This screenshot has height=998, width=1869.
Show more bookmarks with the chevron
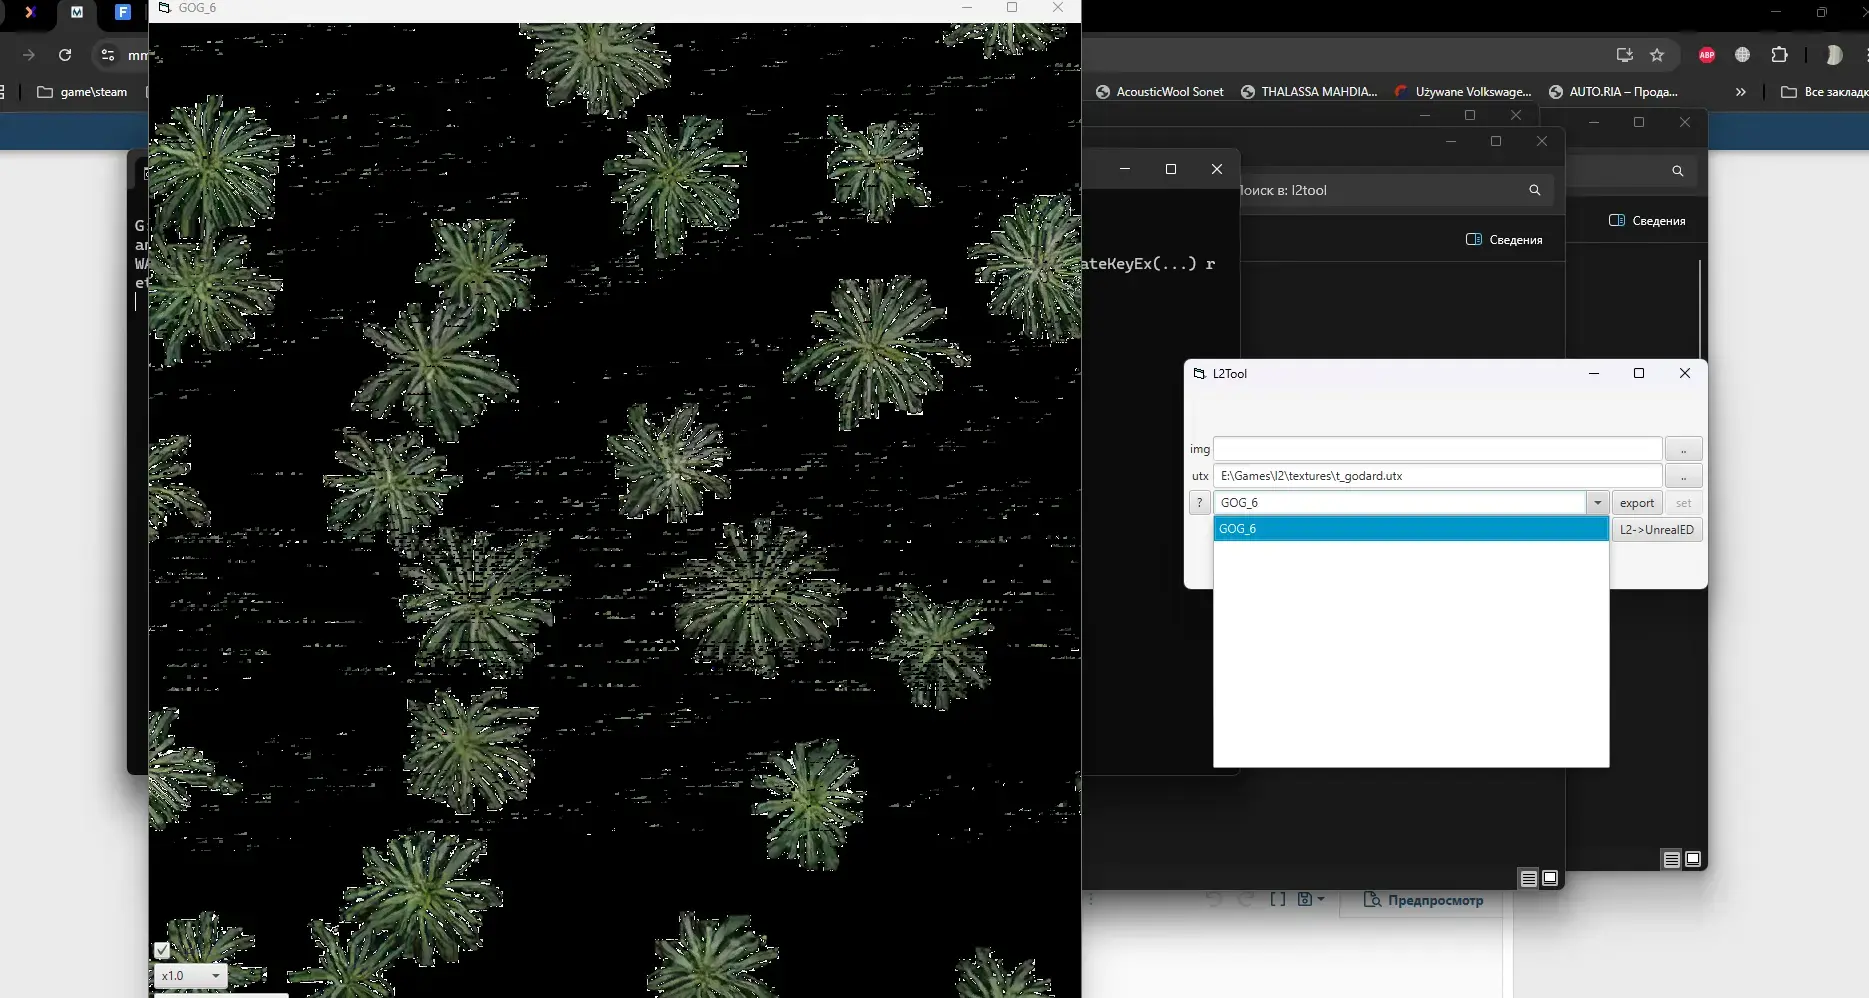pyautogui.click(x=1741, y=92)
